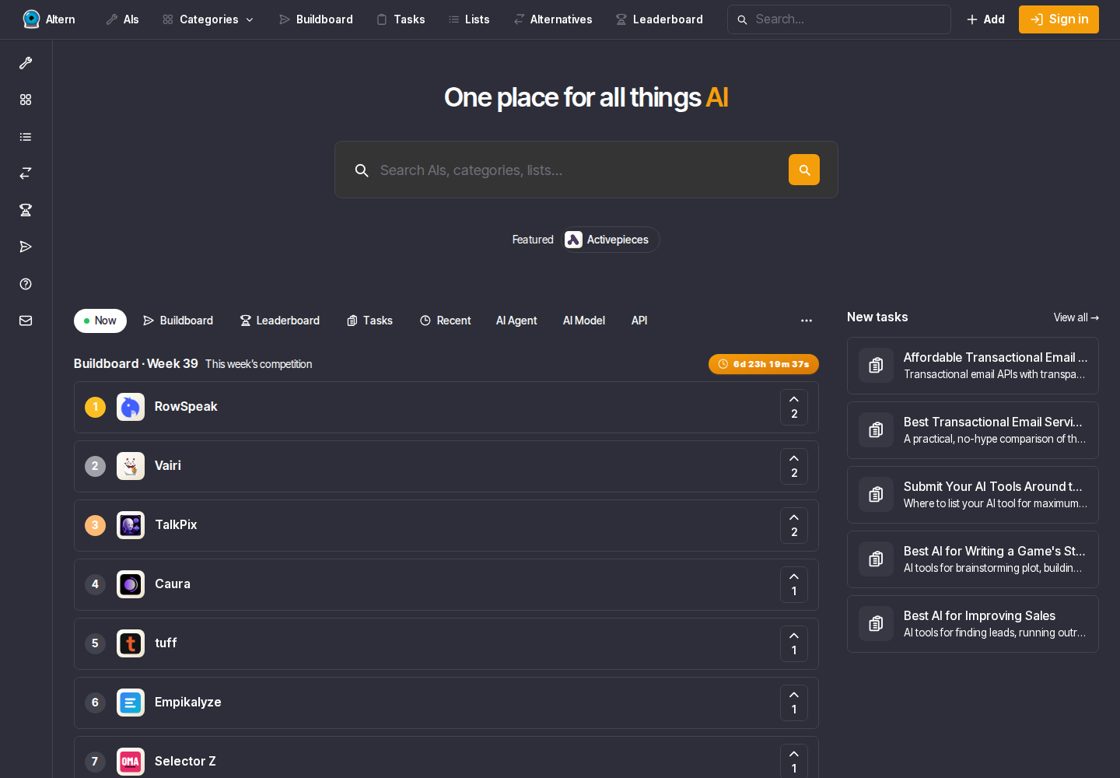Switch to the Buildboard filter tab
The image size is (1120, 778).
pos(178,321)
